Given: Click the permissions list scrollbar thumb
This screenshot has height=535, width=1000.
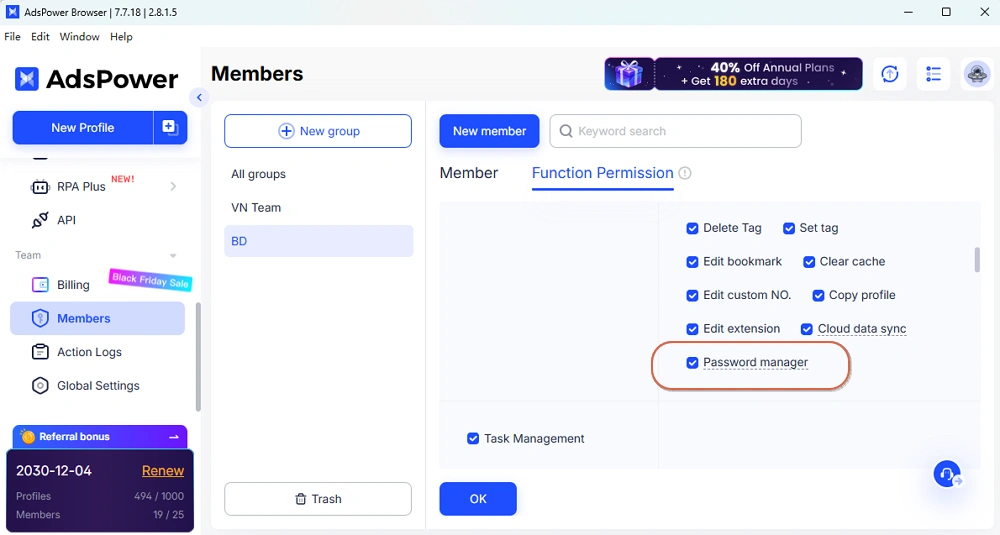Looking at the screenshot, I should click(x=976, y=260).
